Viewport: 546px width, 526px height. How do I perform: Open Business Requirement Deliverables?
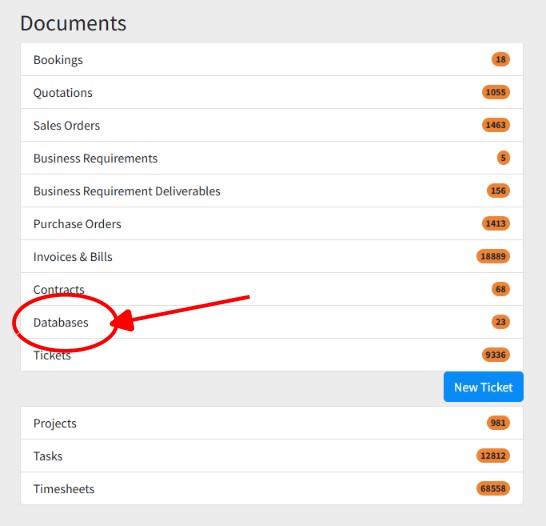(x=272, y=191)
